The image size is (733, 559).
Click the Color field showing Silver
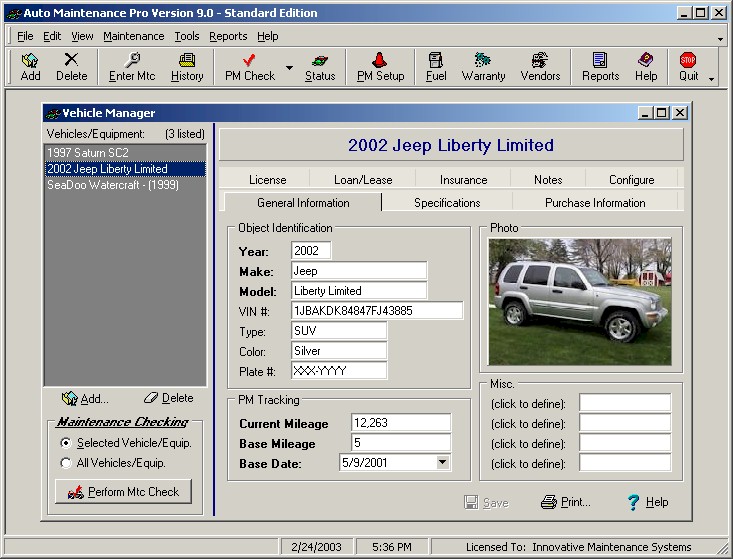[x=339, y=351]
